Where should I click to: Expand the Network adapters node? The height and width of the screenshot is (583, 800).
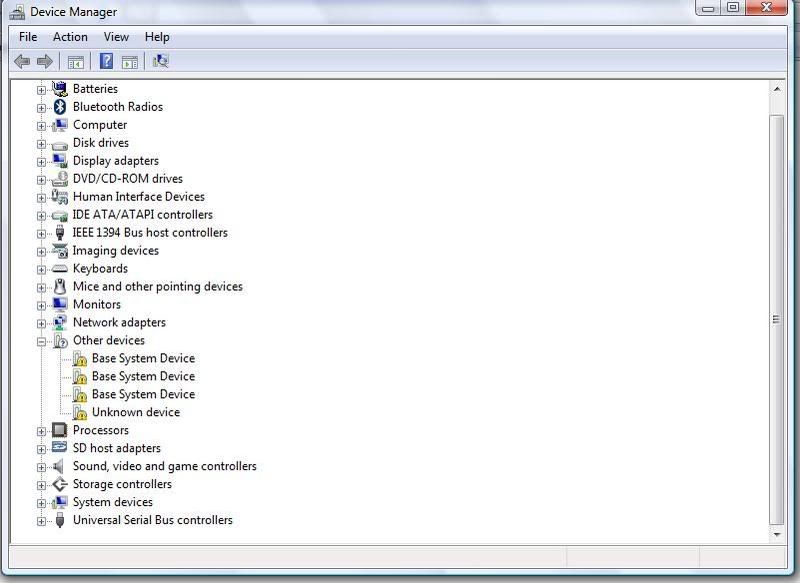pos(41,324)
